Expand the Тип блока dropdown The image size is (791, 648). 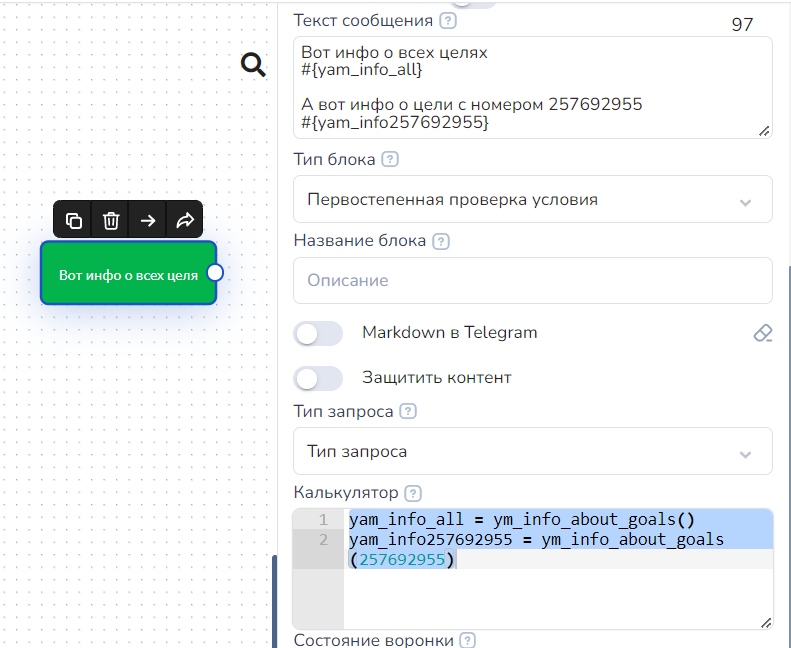click(532, 200)
